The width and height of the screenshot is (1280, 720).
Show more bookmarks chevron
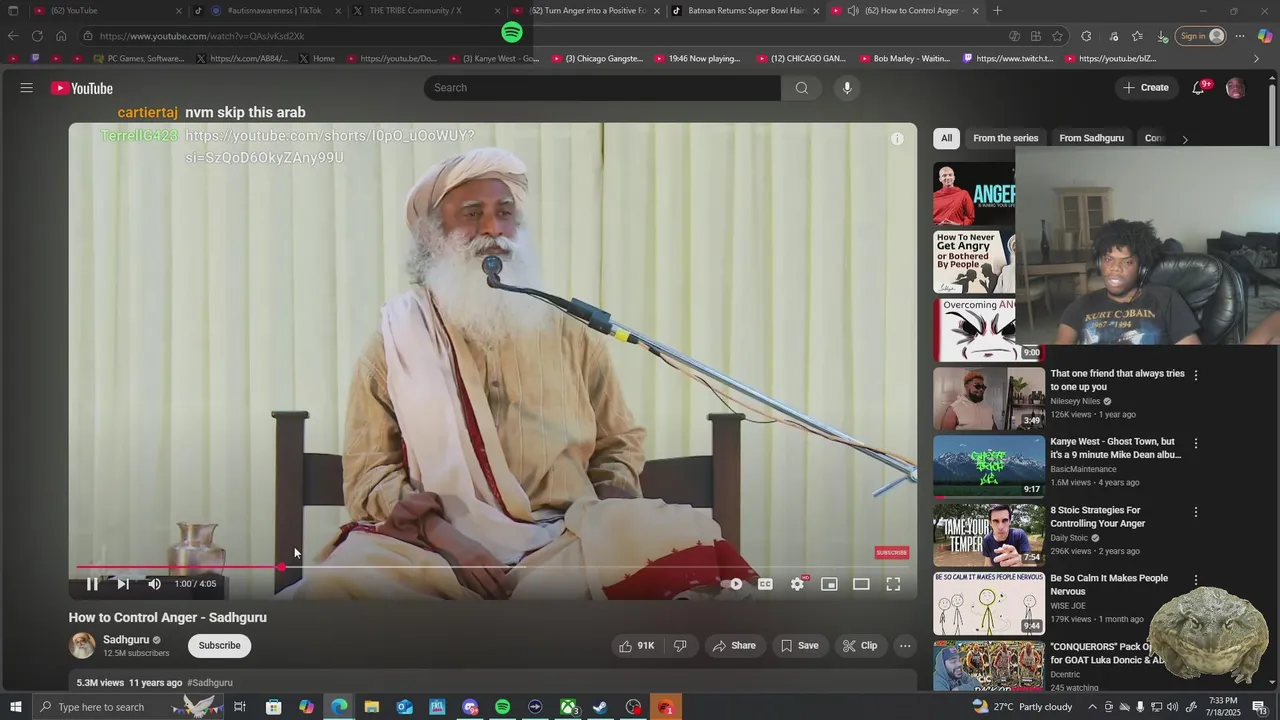1257,59
